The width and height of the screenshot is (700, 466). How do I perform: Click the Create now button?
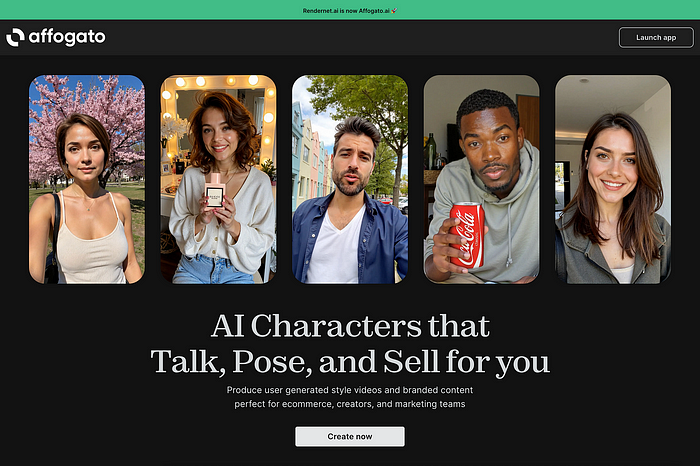[350, 437]
